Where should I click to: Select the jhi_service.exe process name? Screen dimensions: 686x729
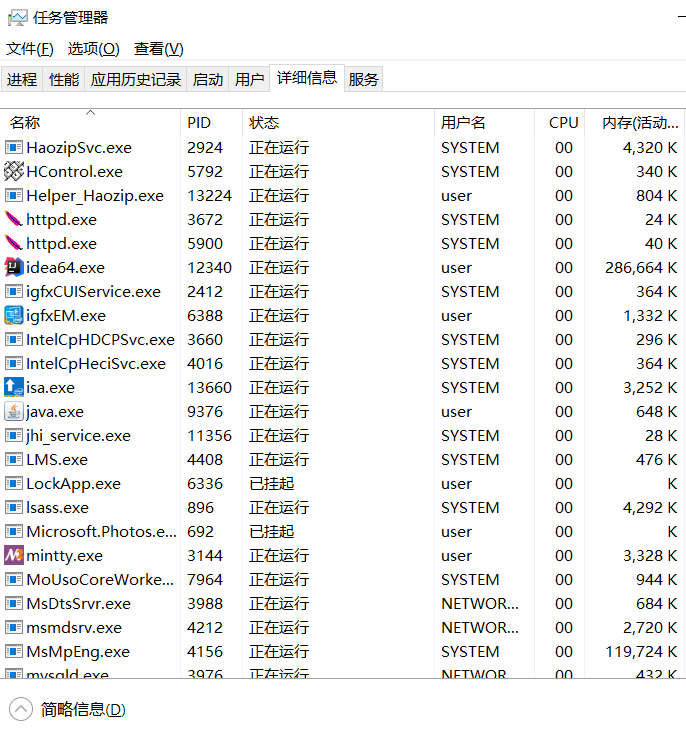79,436
